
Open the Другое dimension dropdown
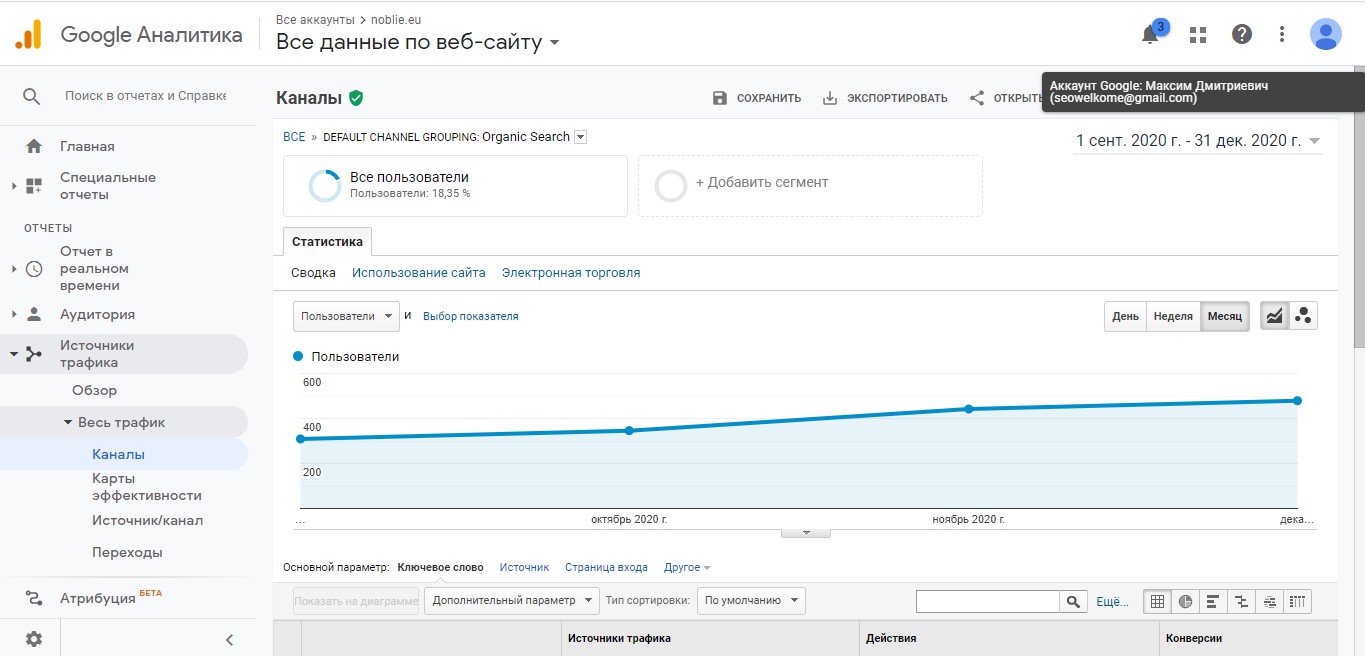687,567
